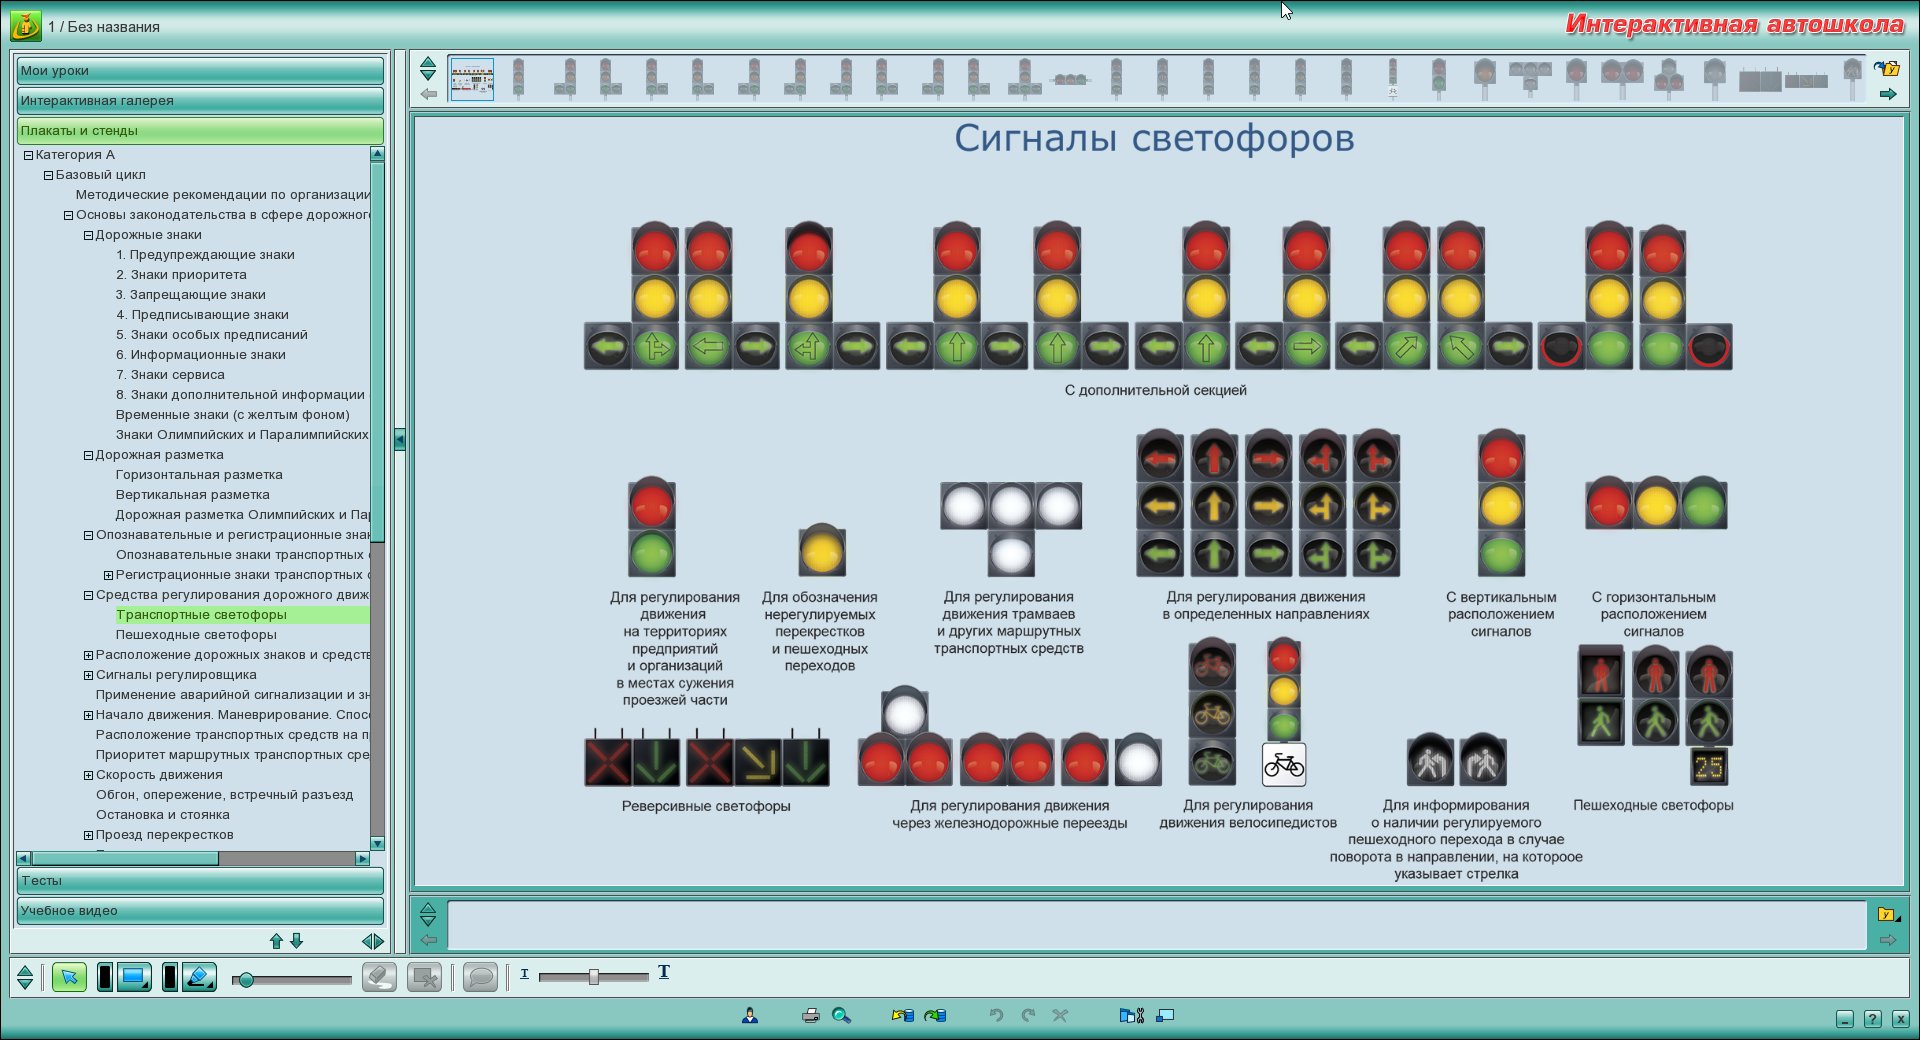Viewport: 1920px width, 1040px height.
Task: Open Вертикальная разметка tree item
Action: click(x=193, y=495)
